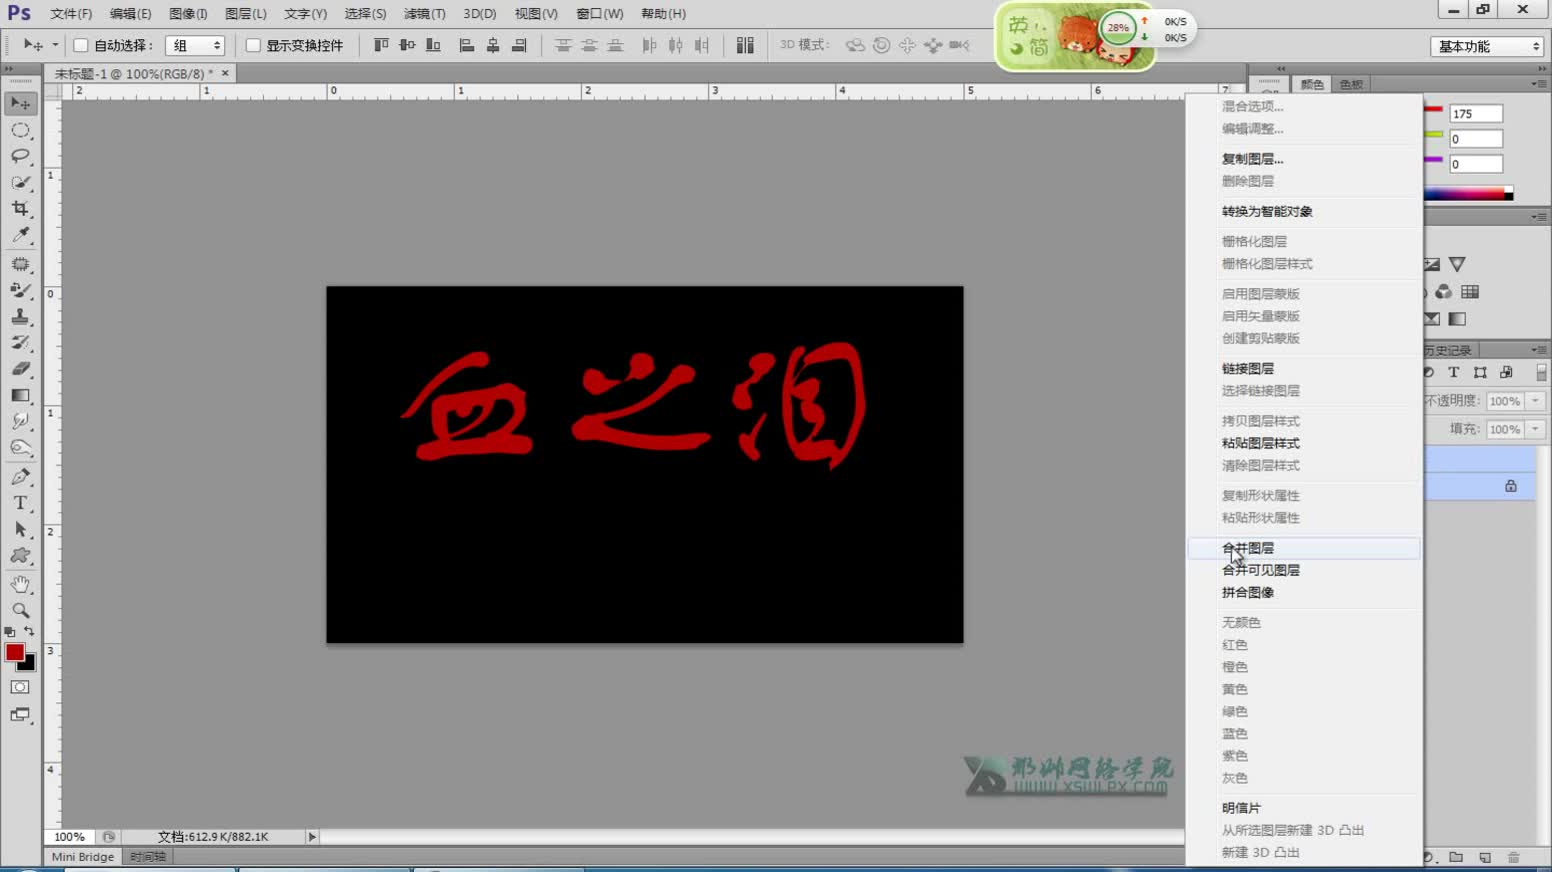Select the Eraser tool
The height and width of the screenshot is (872, 1552).
point(20,366)
